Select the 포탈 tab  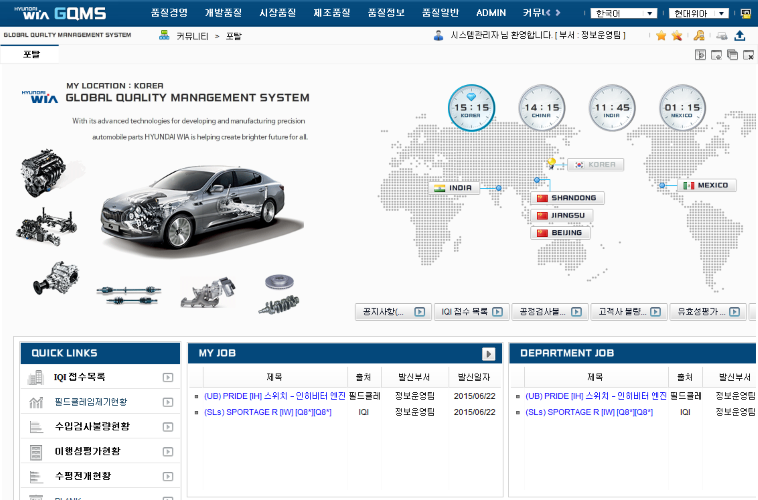tap(30, 54)
